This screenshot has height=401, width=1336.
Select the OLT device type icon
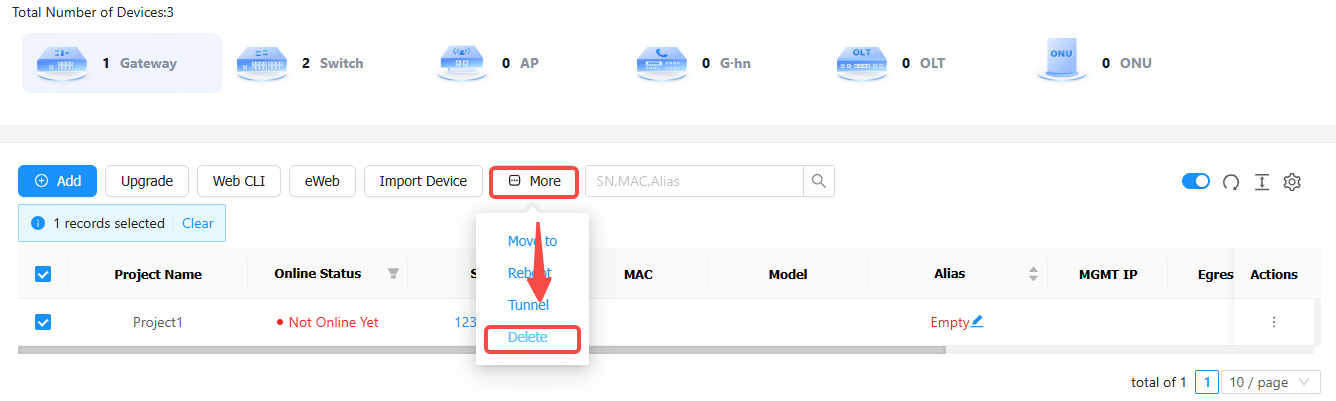(862, 63)
